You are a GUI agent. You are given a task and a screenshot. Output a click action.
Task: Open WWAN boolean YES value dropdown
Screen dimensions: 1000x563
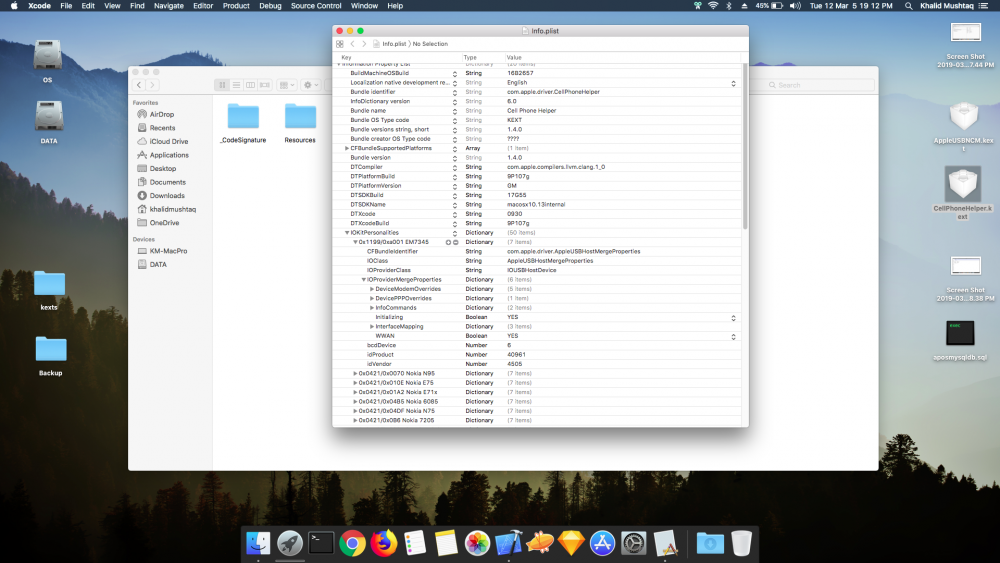733,337
